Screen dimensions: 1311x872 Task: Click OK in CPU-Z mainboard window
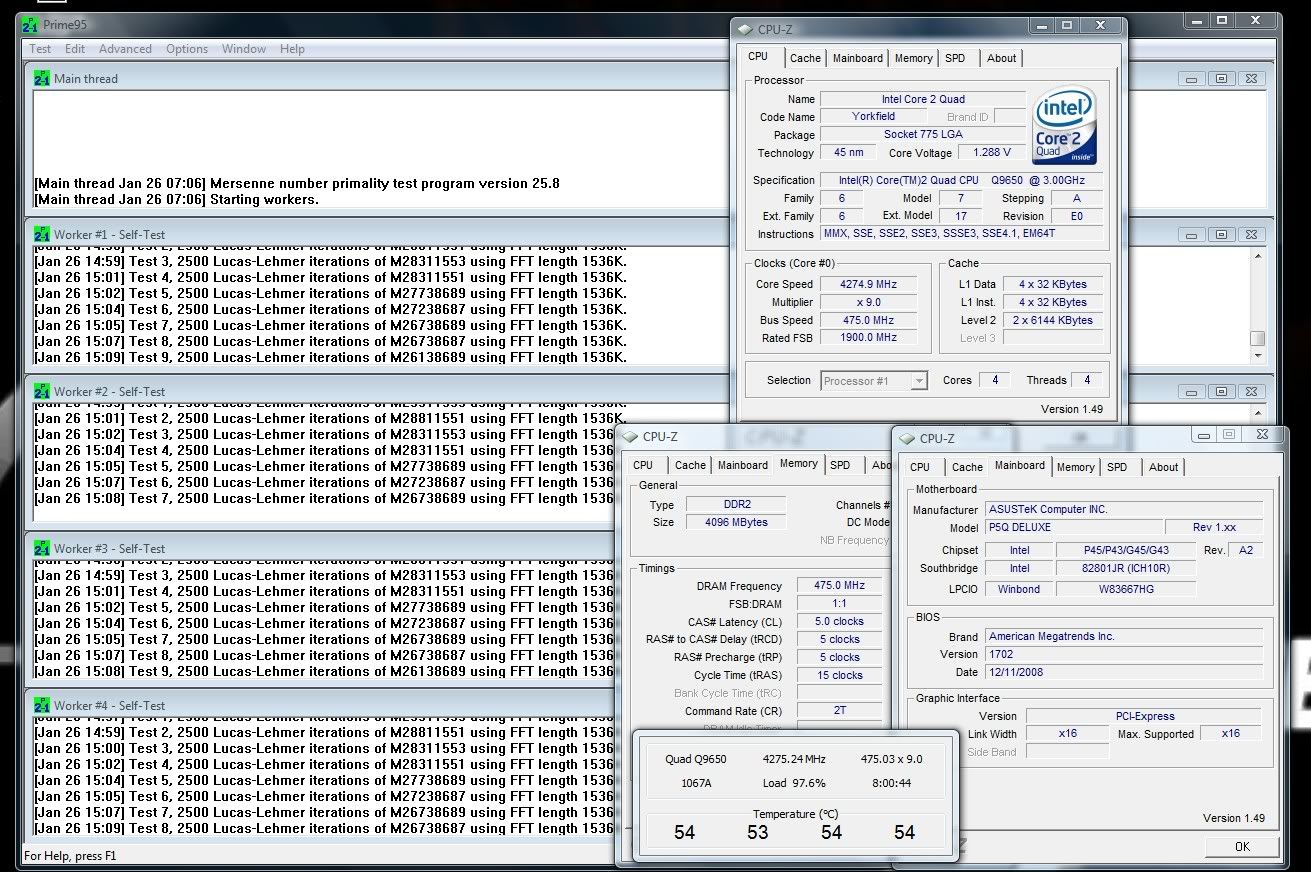click(1242, 846)
